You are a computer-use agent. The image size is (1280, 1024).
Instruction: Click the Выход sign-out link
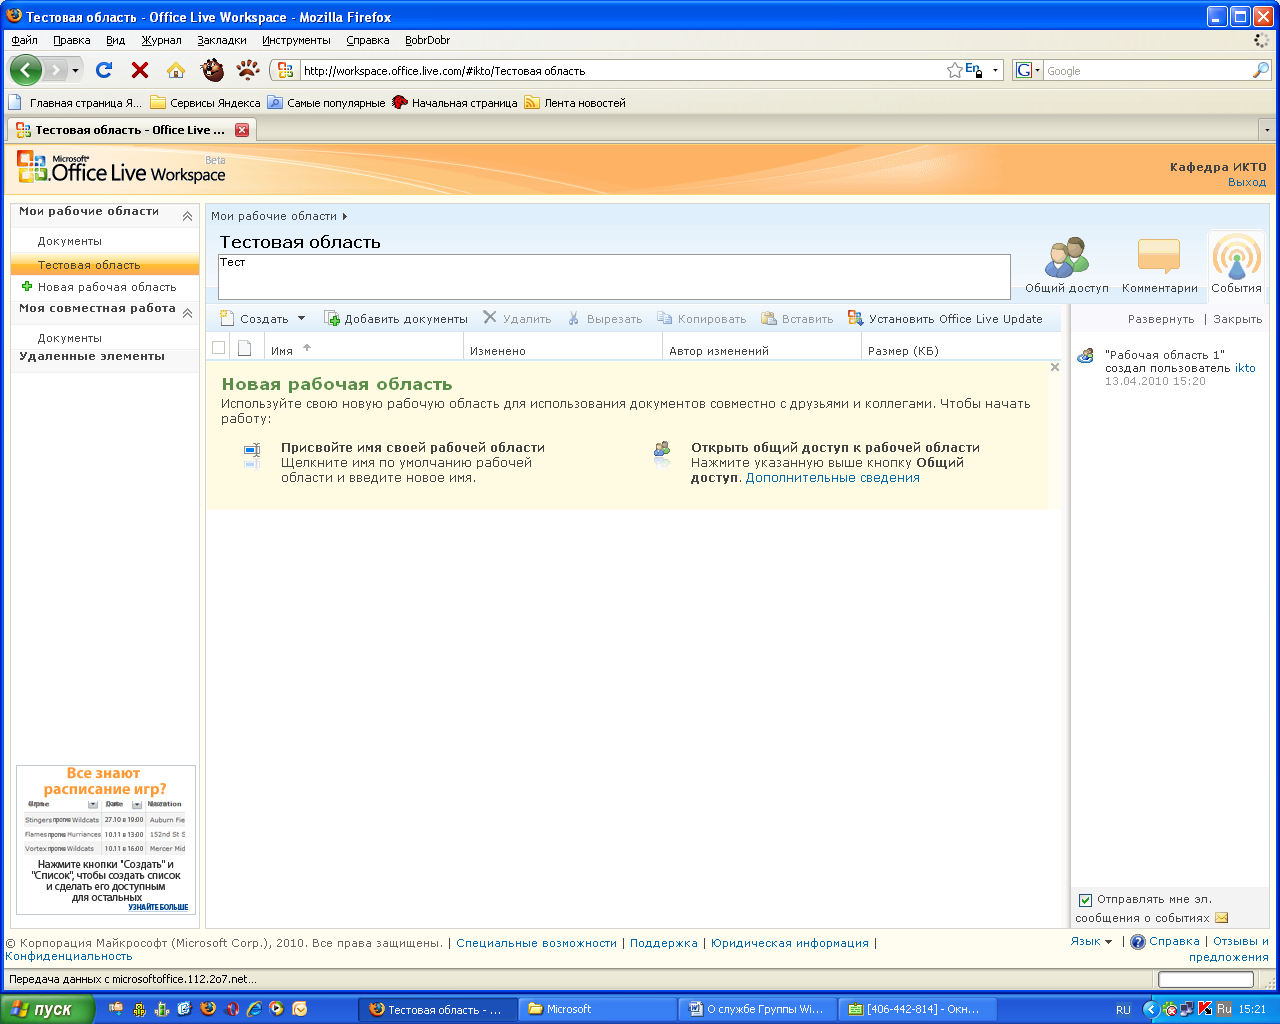tap(1247, 182)
